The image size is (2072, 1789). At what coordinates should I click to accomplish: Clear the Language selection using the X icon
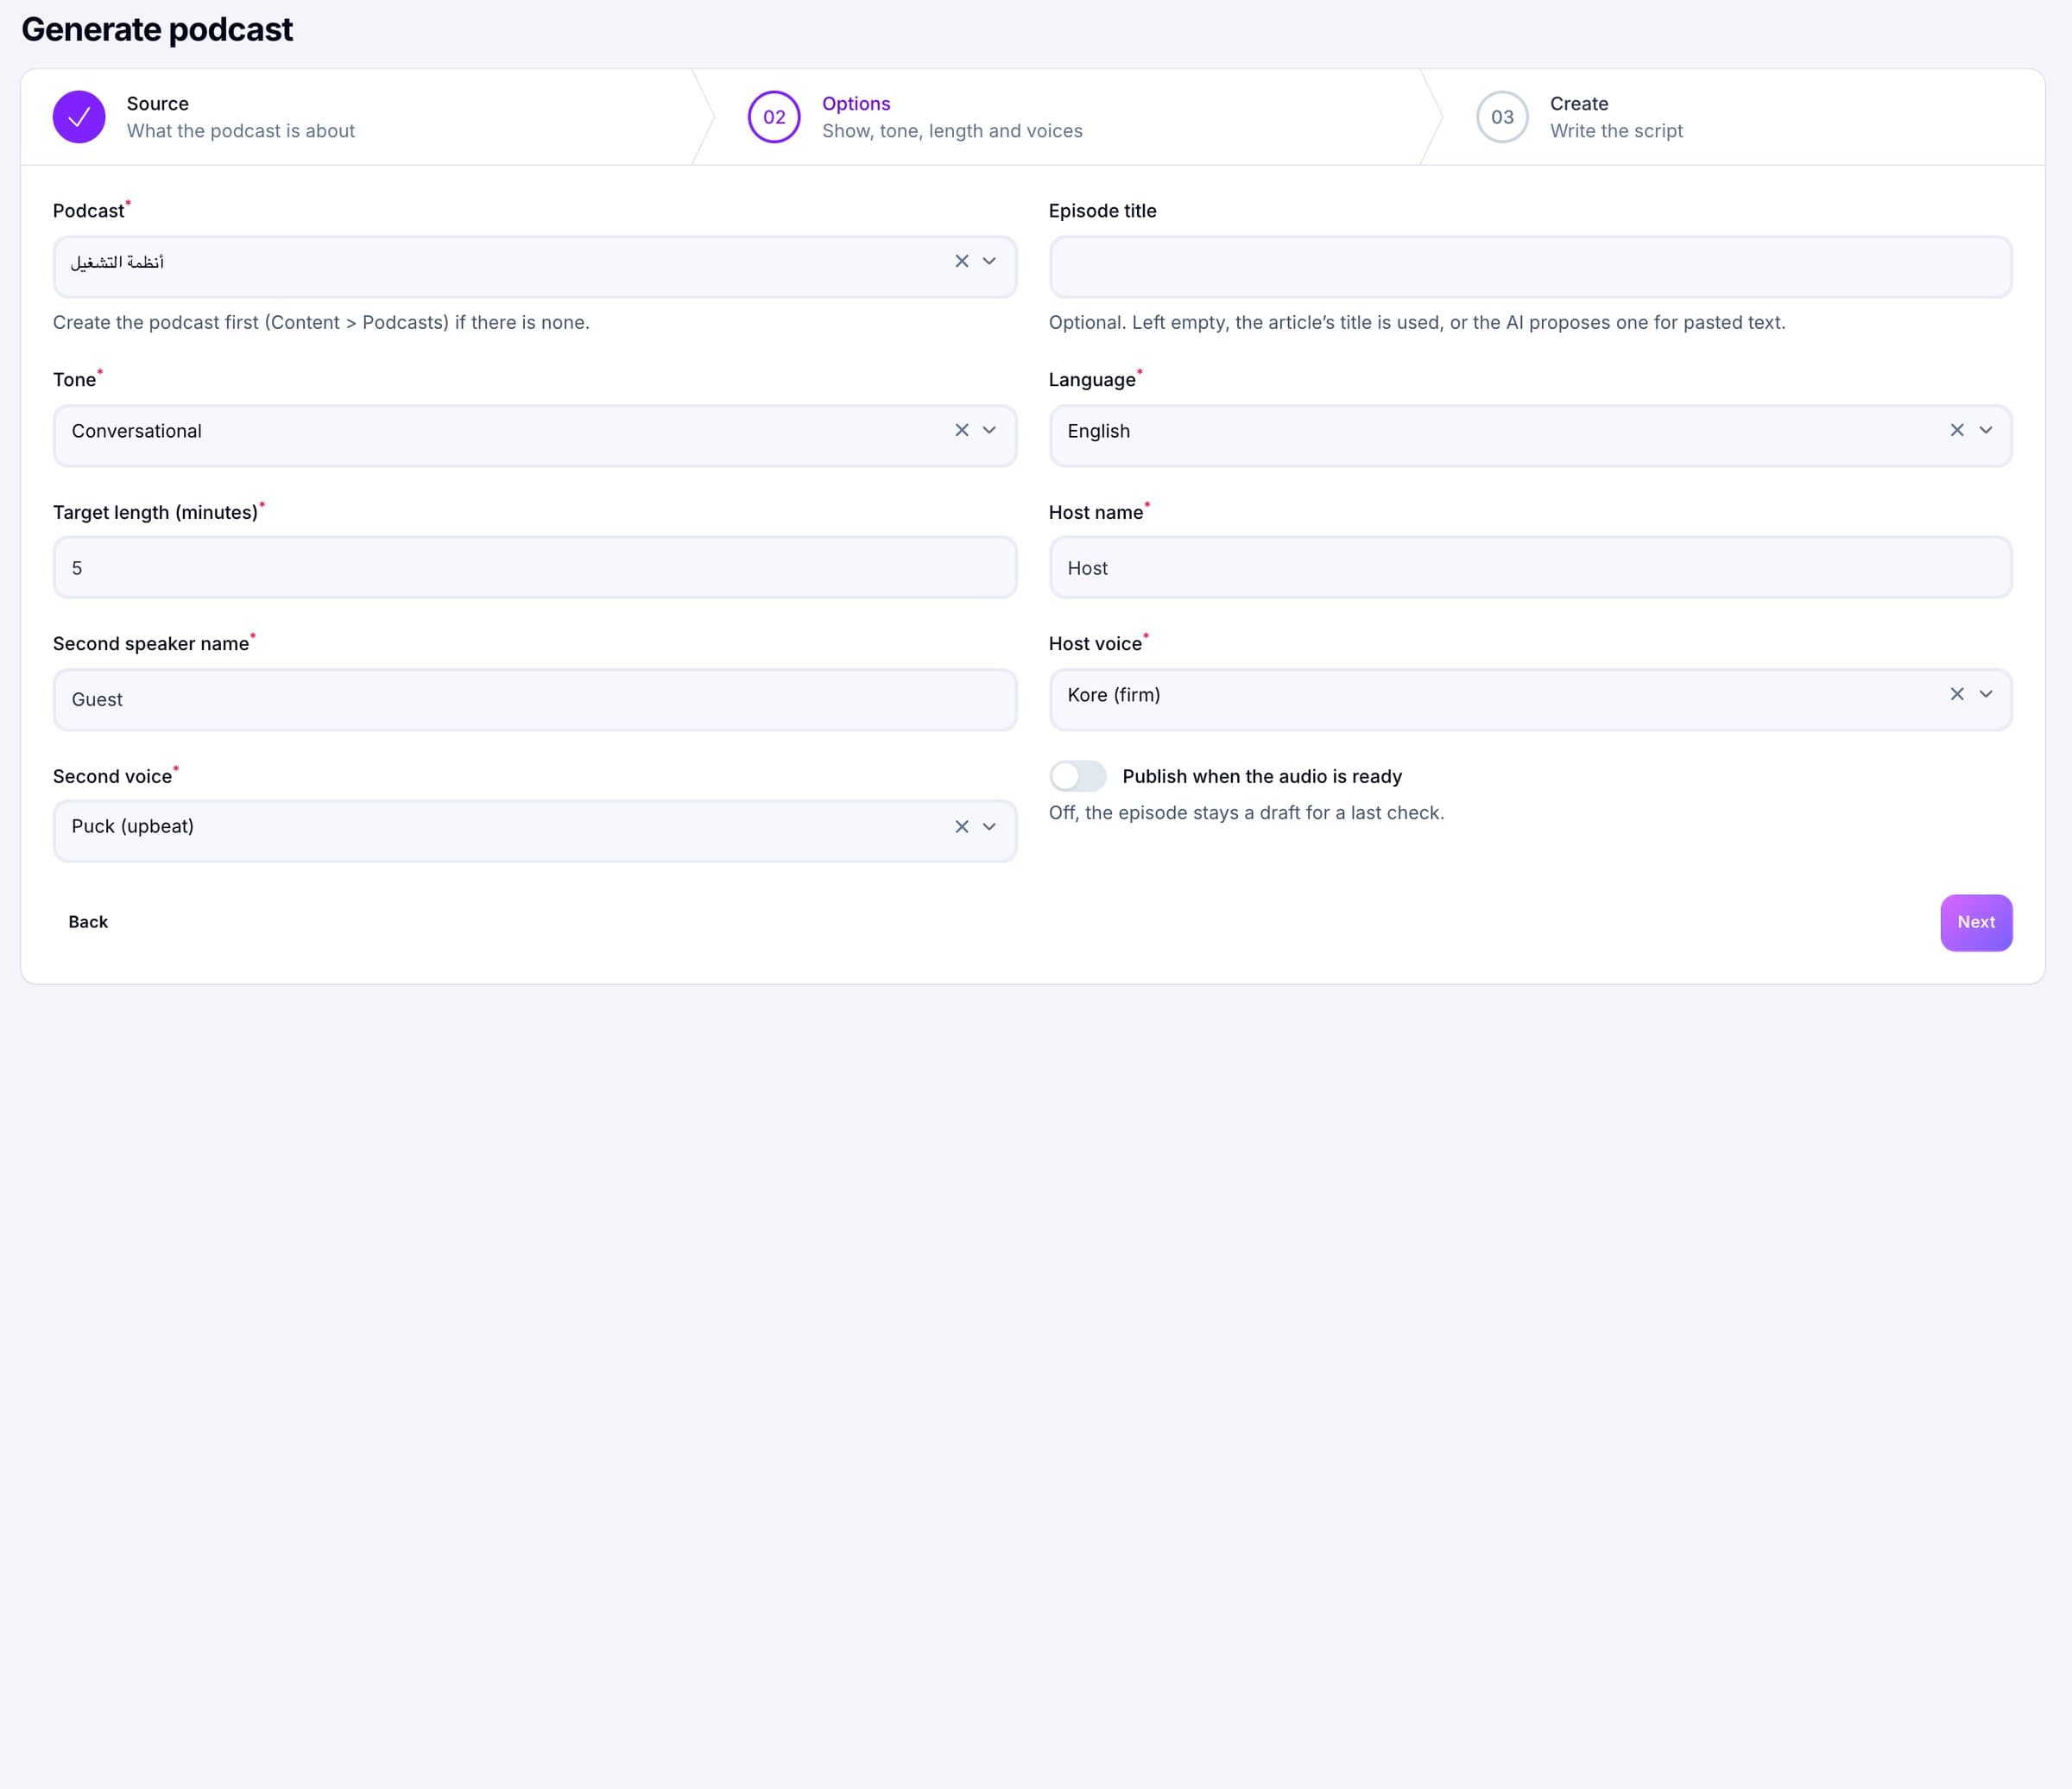pos(1956,430)
